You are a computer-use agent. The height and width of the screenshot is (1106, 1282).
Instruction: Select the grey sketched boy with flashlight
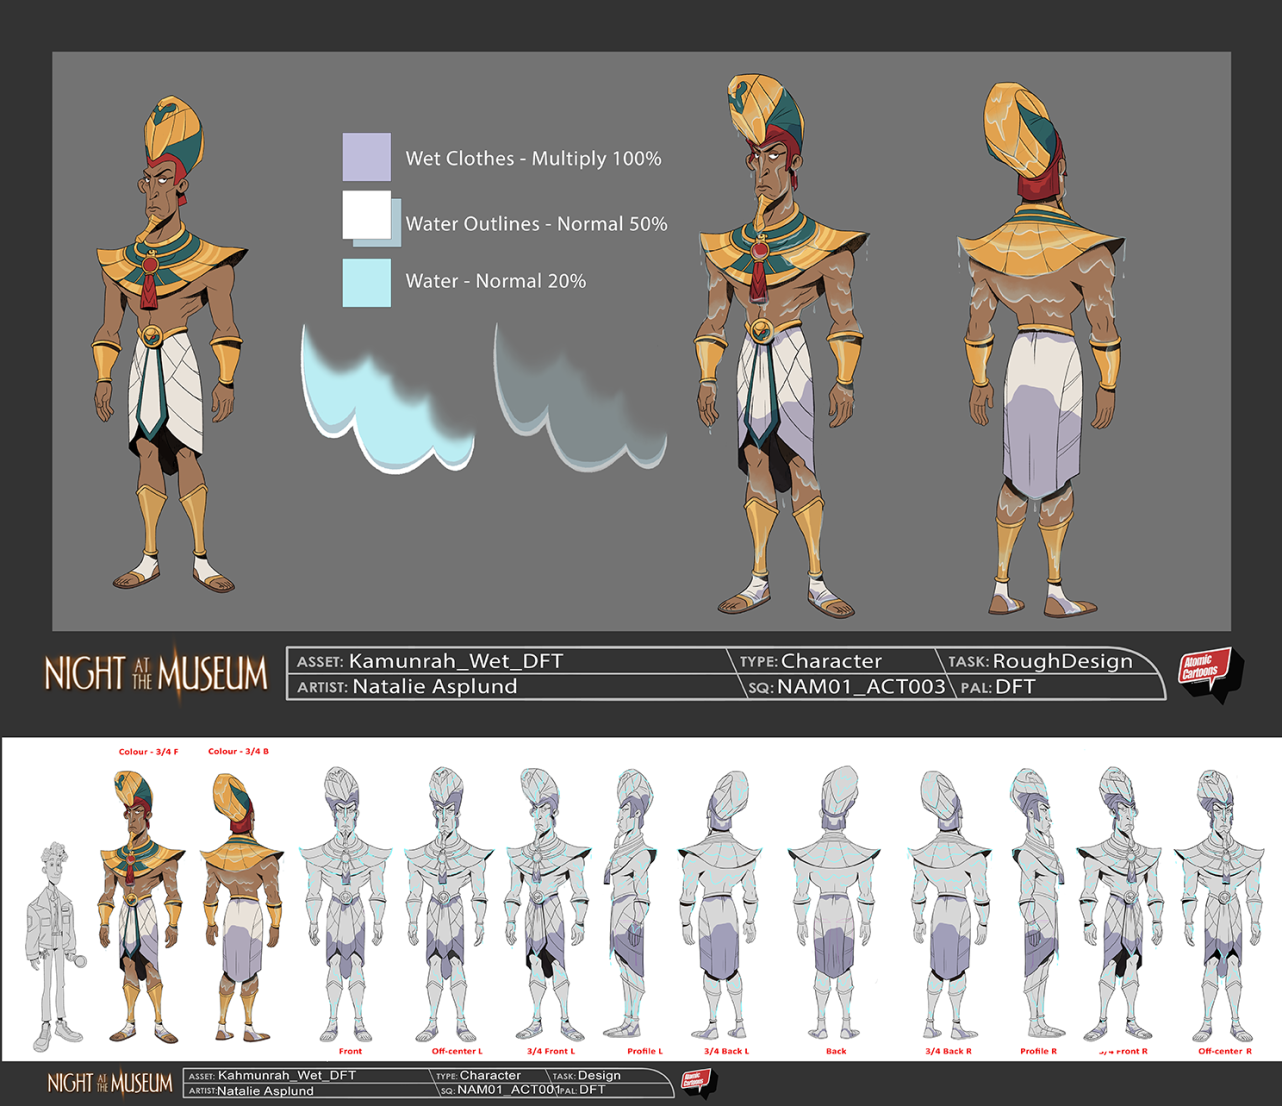[57, 945]
